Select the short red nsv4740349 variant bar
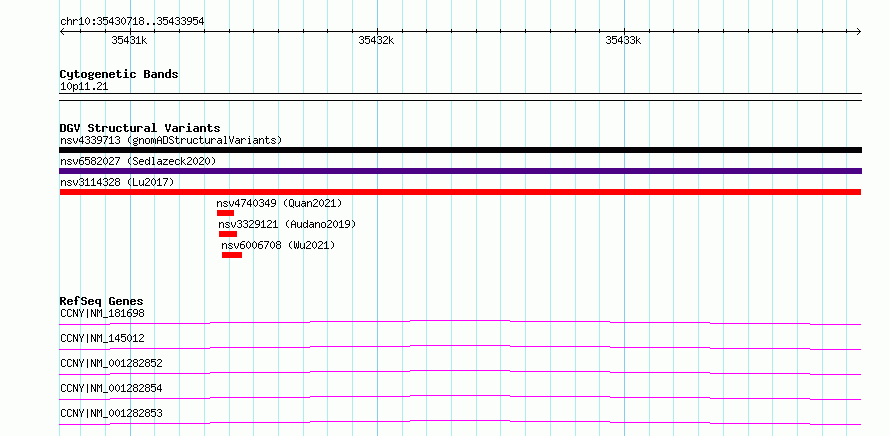This screenshot has width=890, height=436. coord(225,213)
